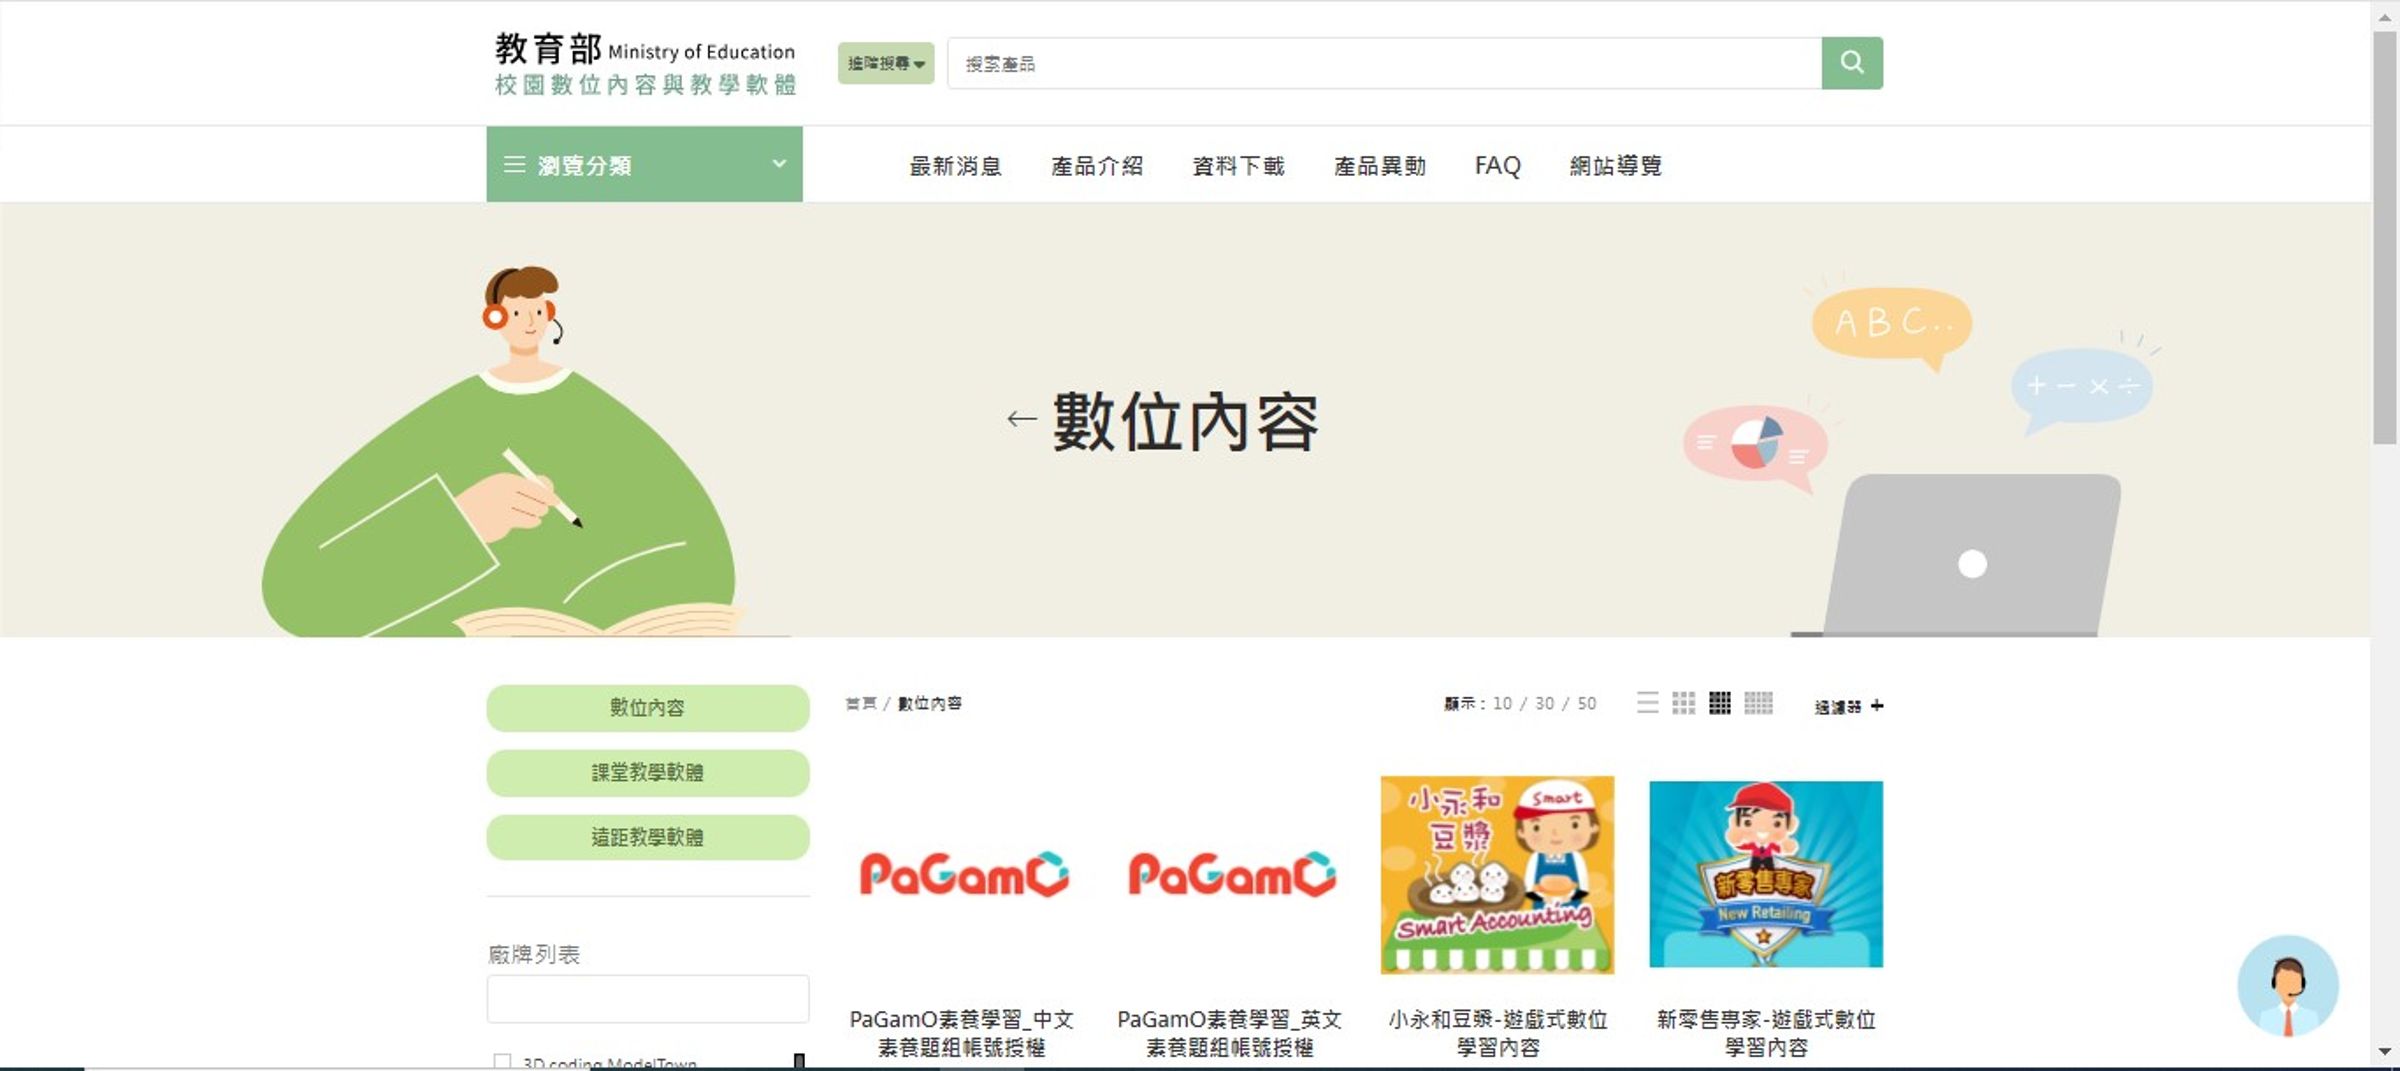This screenshot has height=1071, width=2400.
Task: Switch to list view layout icon
Action: 1647,703
